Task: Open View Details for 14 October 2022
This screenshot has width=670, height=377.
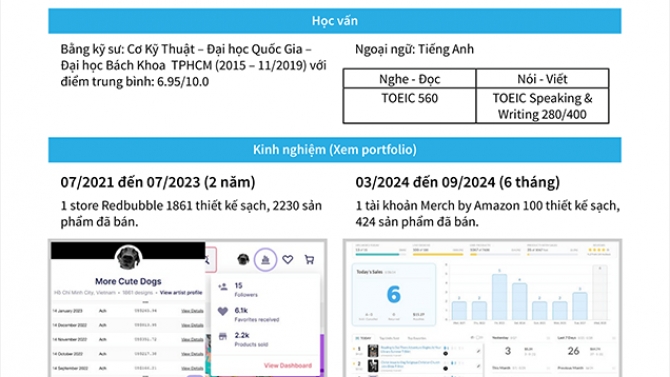Action: [192, 354]
